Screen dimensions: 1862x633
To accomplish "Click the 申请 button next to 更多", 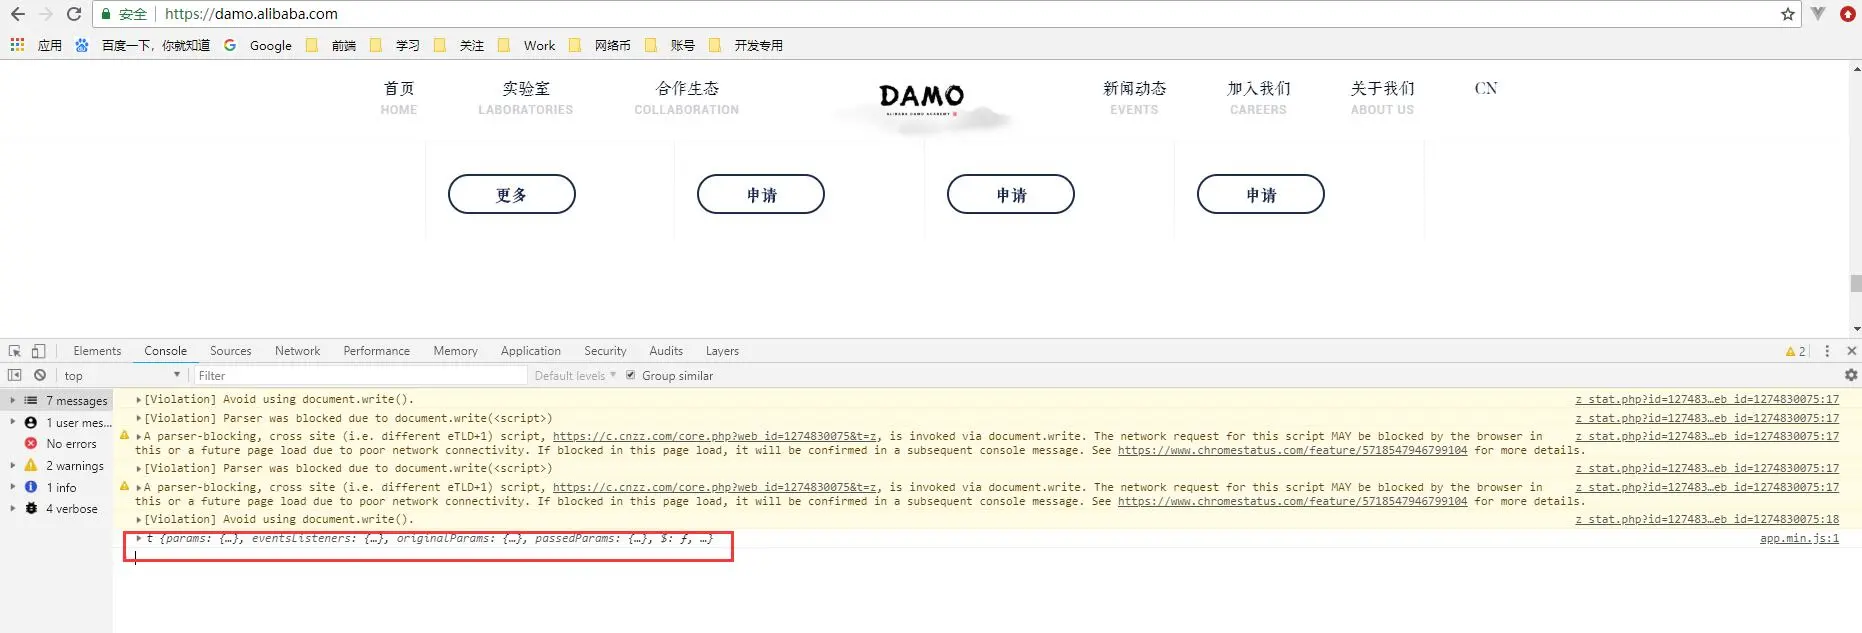I will pyautogui.click(x=761, y=194).
